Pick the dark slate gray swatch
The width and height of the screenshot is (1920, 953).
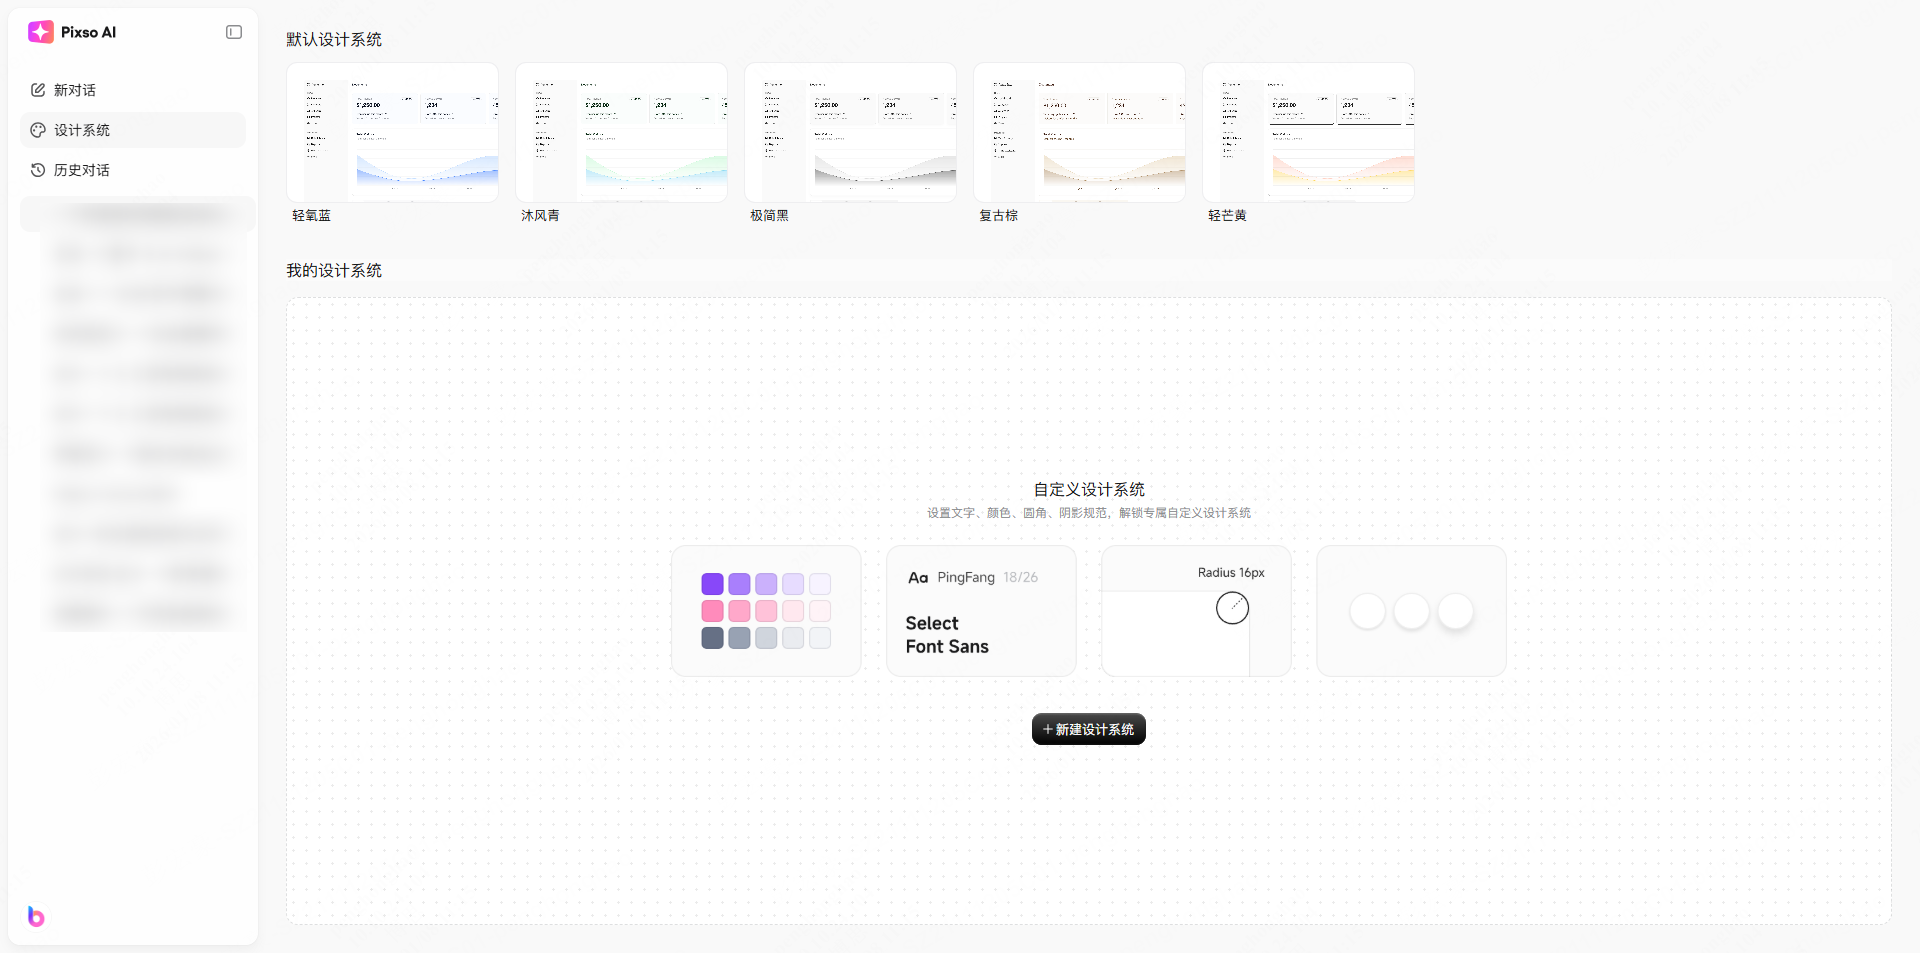(x=712, y=638)
